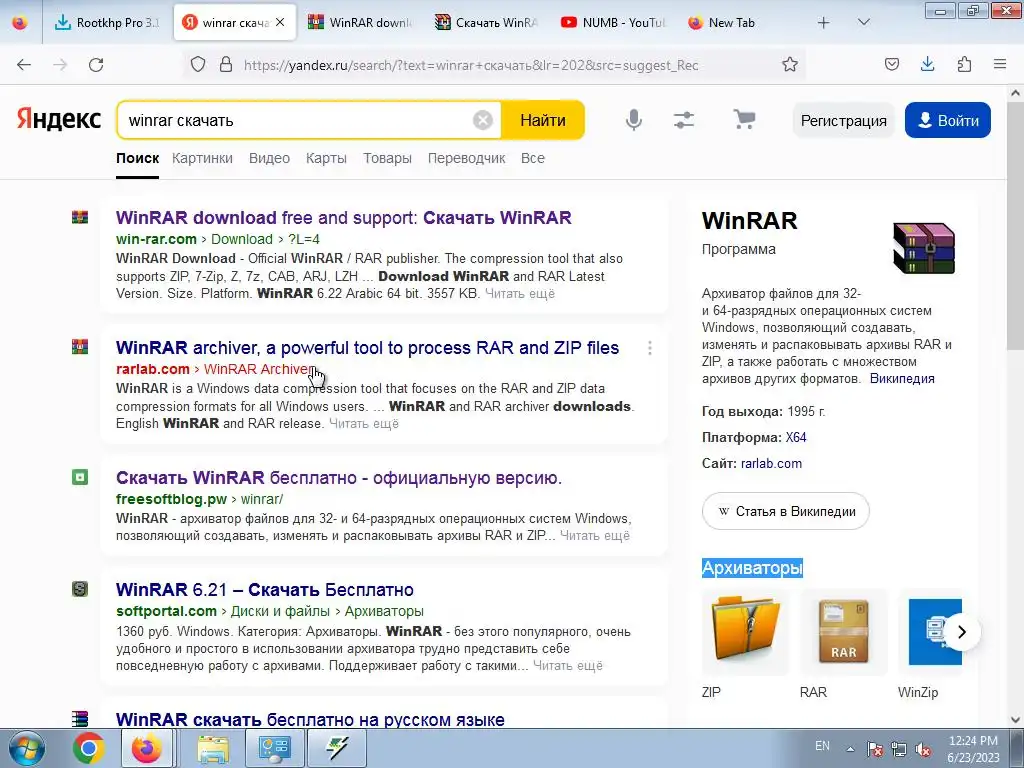
Task: Expand 'Все' search categories
Action: [x=533, y=158]
